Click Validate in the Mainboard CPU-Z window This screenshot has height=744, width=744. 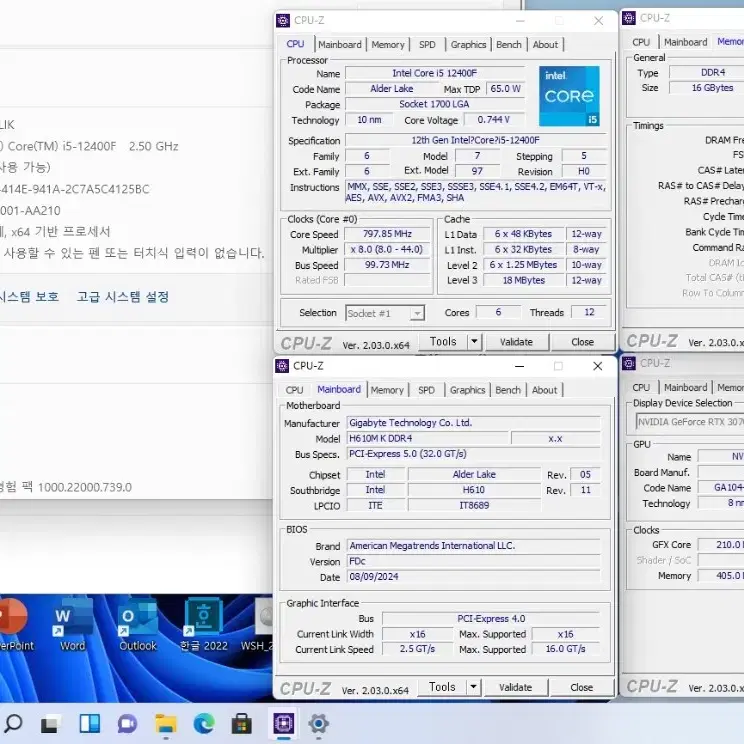pyautogui.click(x=515, y=687)
